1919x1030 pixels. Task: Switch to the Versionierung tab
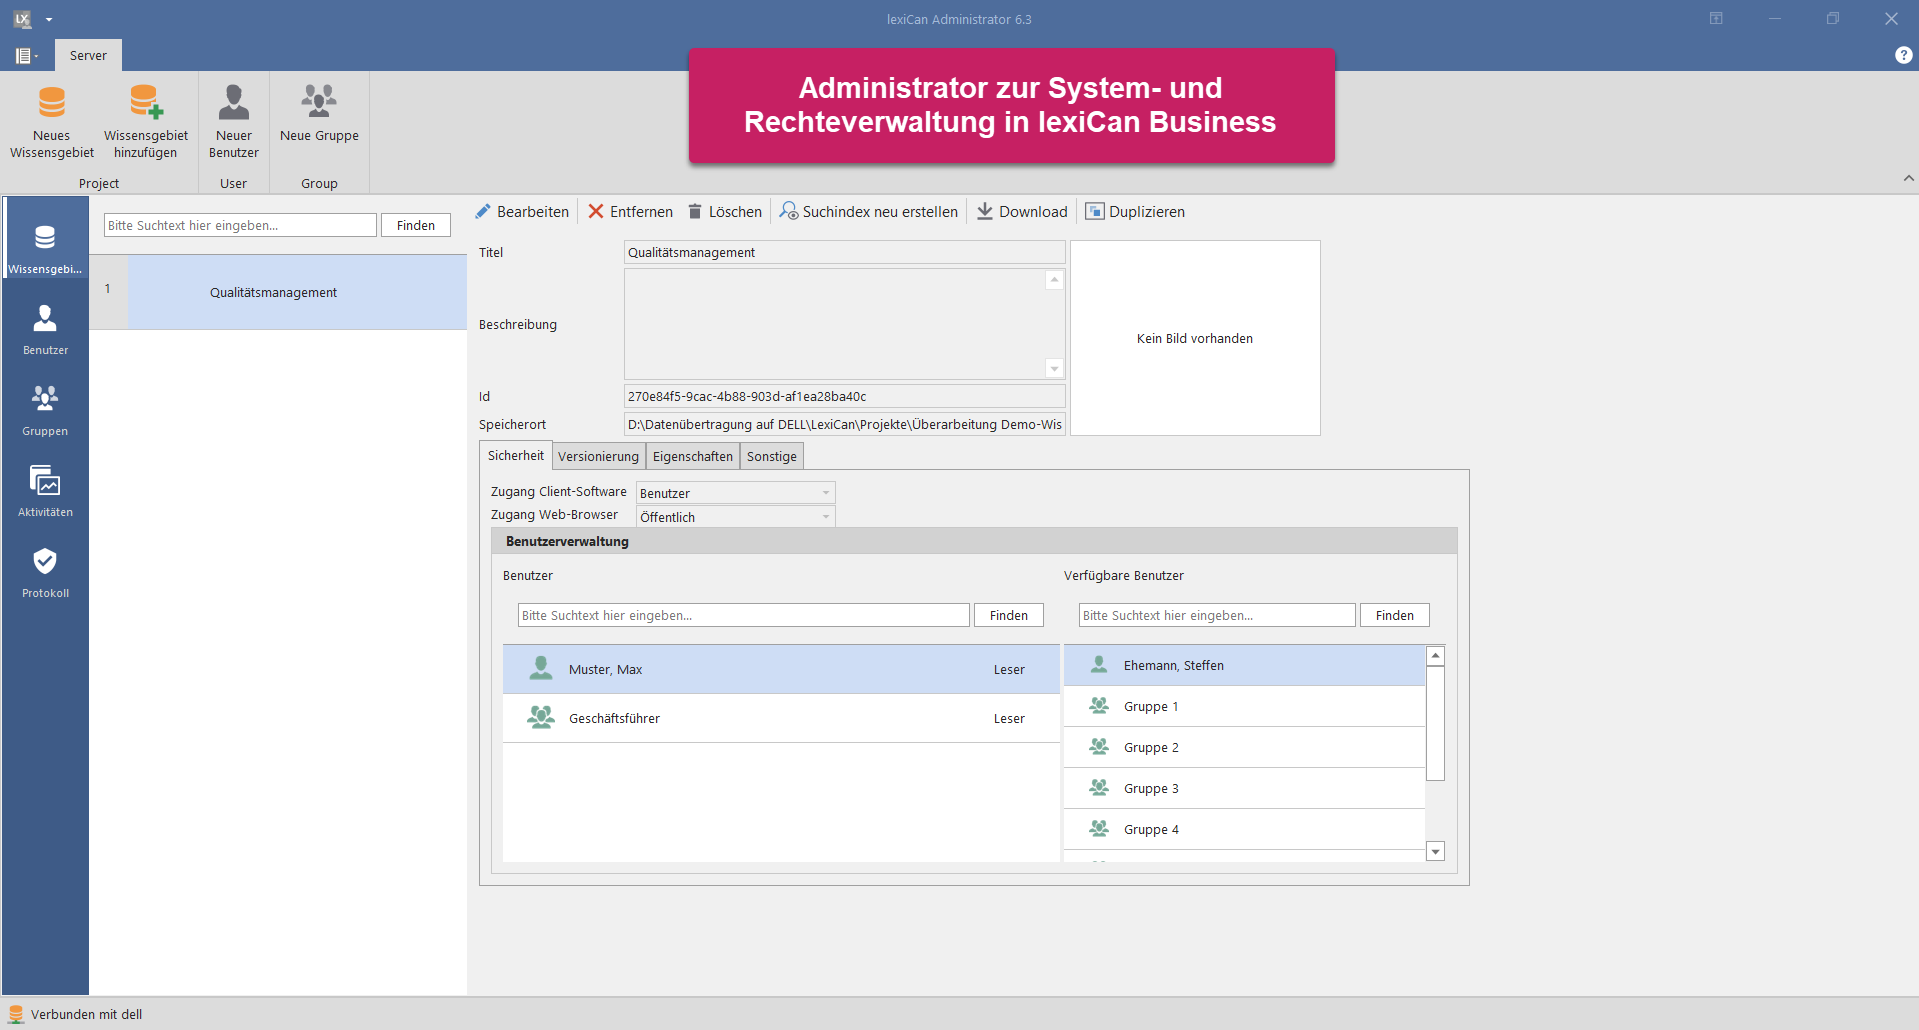point(598,457)
